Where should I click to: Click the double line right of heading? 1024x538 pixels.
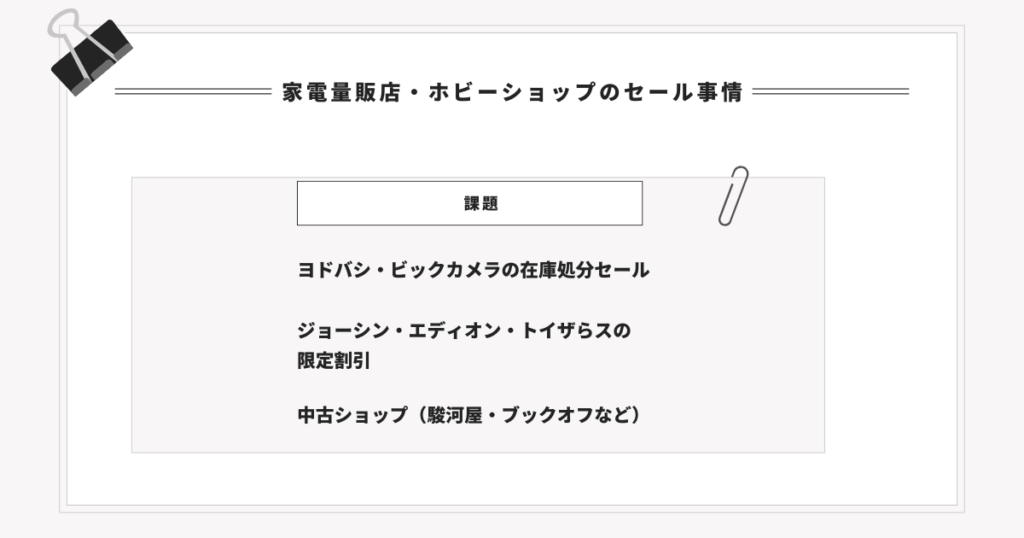click(831, 91)
